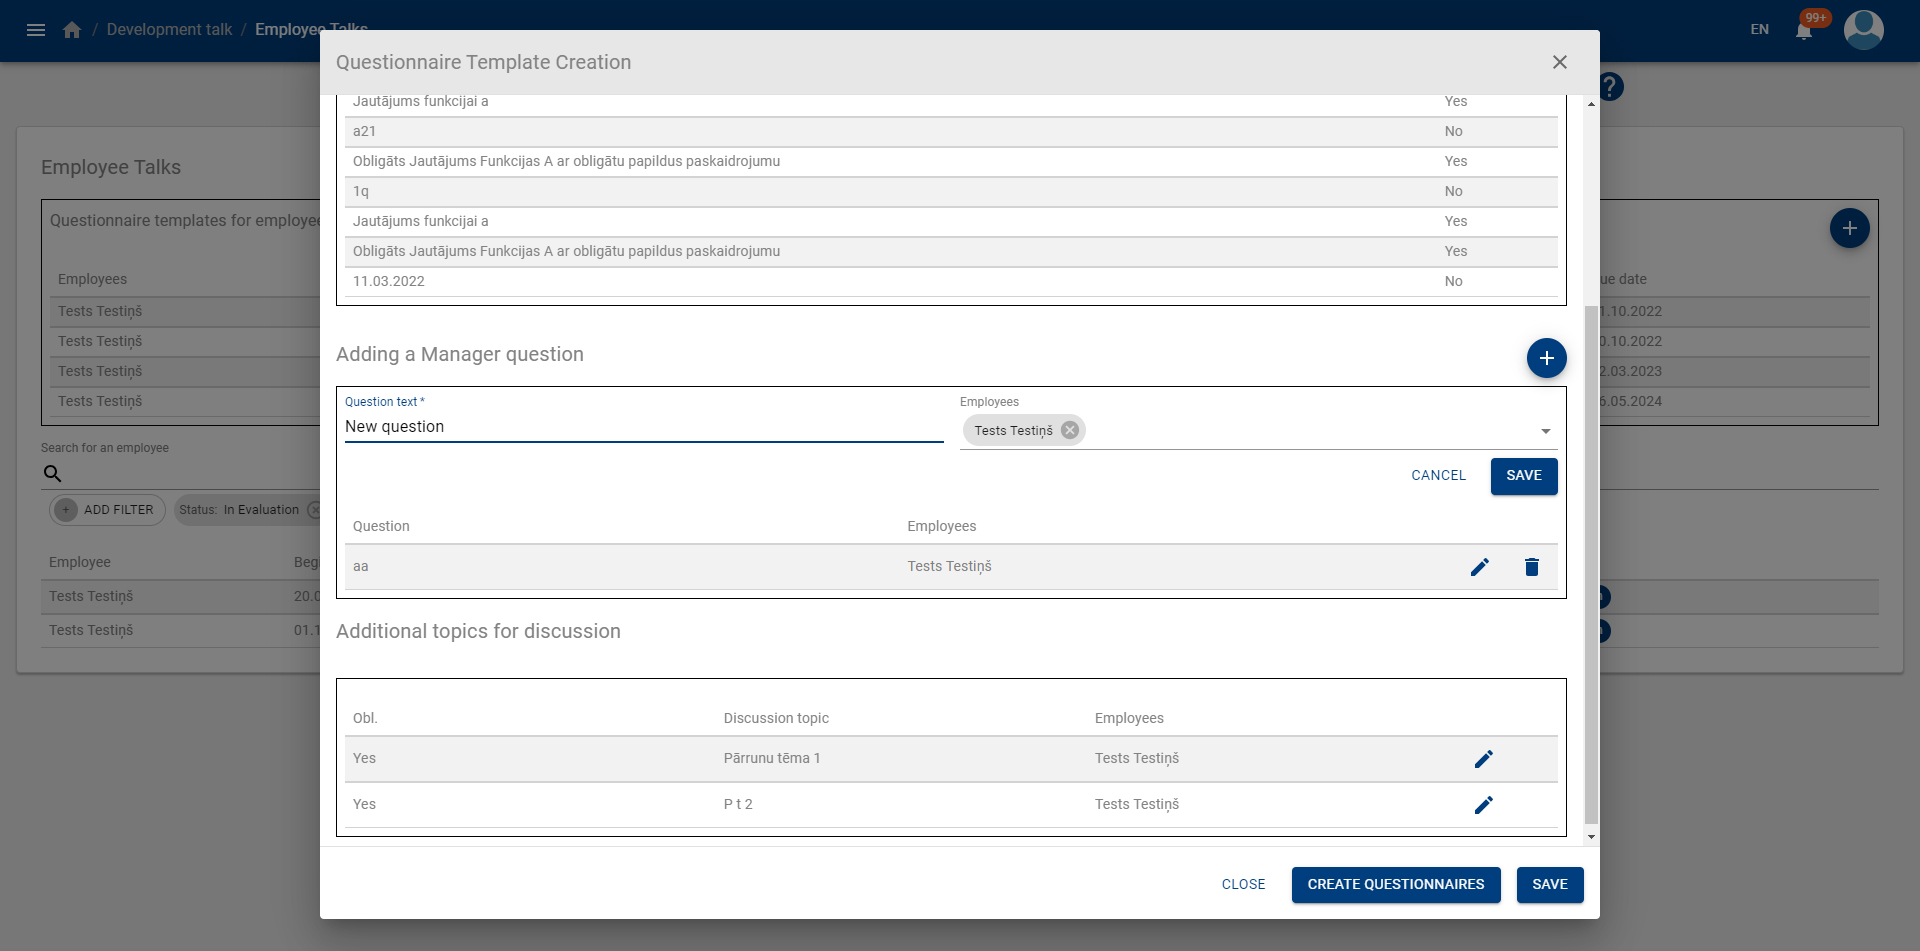Click the search magnifier icon for employees
The height and width of the screenshot is (951, 1920).
(53, 474)
